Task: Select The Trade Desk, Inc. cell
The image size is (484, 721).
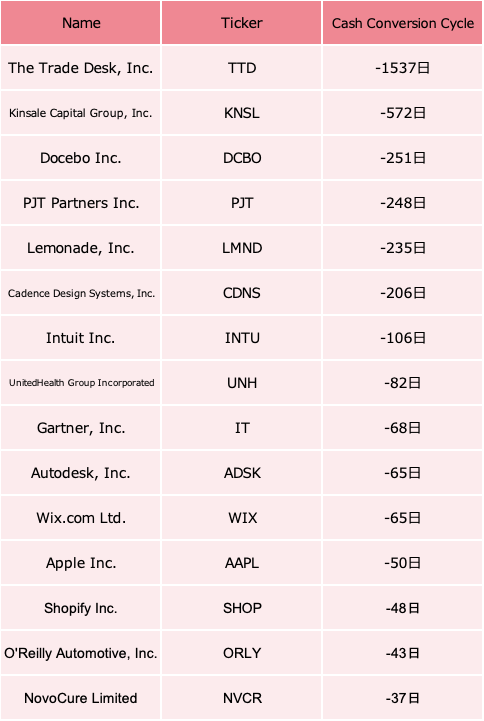Action: (x=80, y=68)
